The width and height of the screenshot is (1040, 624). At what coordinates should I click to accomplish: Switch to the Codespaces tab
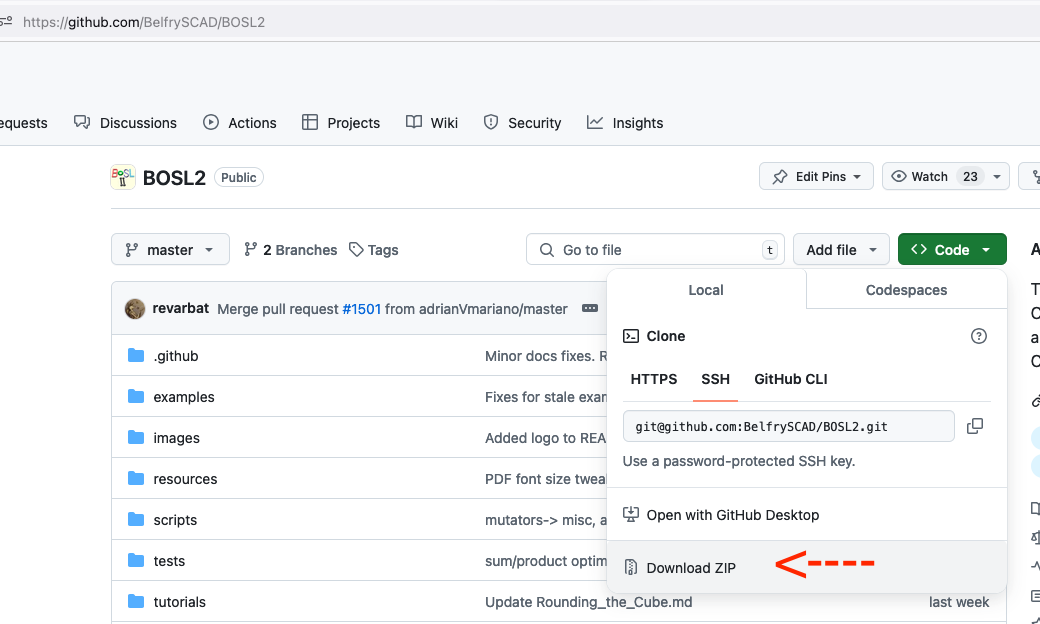pos(906,290)
